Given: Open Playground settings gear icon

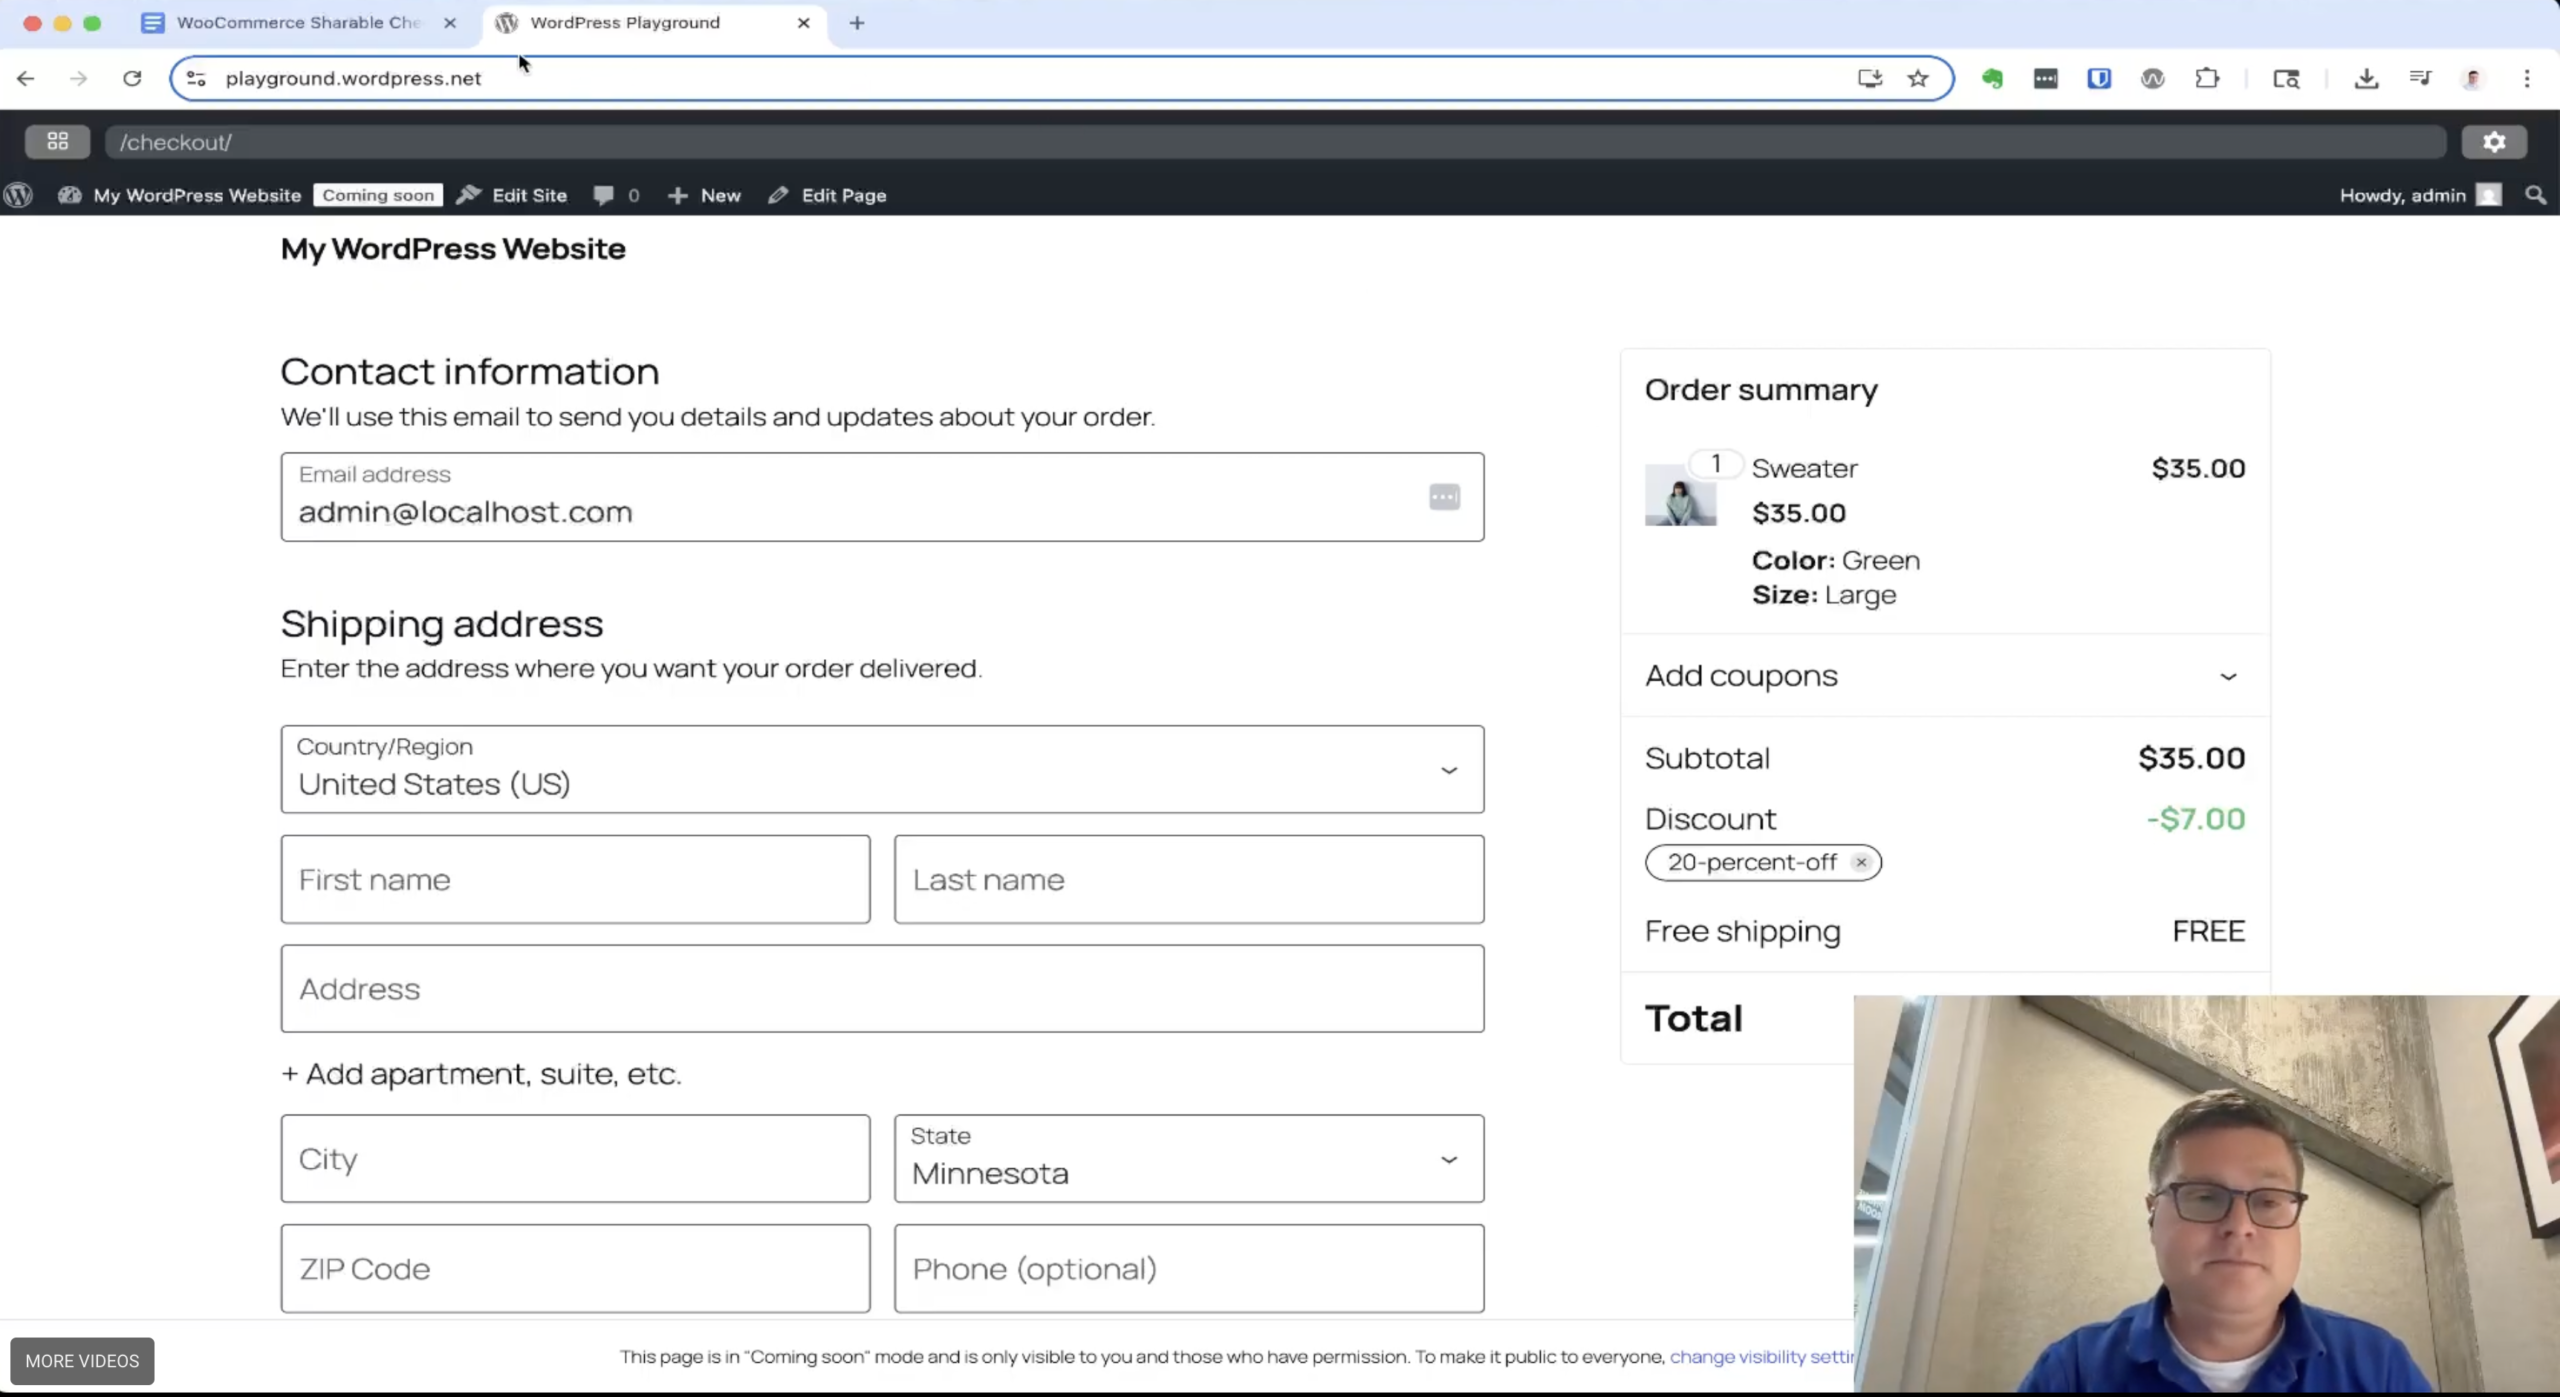Looking at the screenshot, I should 2494,141.
